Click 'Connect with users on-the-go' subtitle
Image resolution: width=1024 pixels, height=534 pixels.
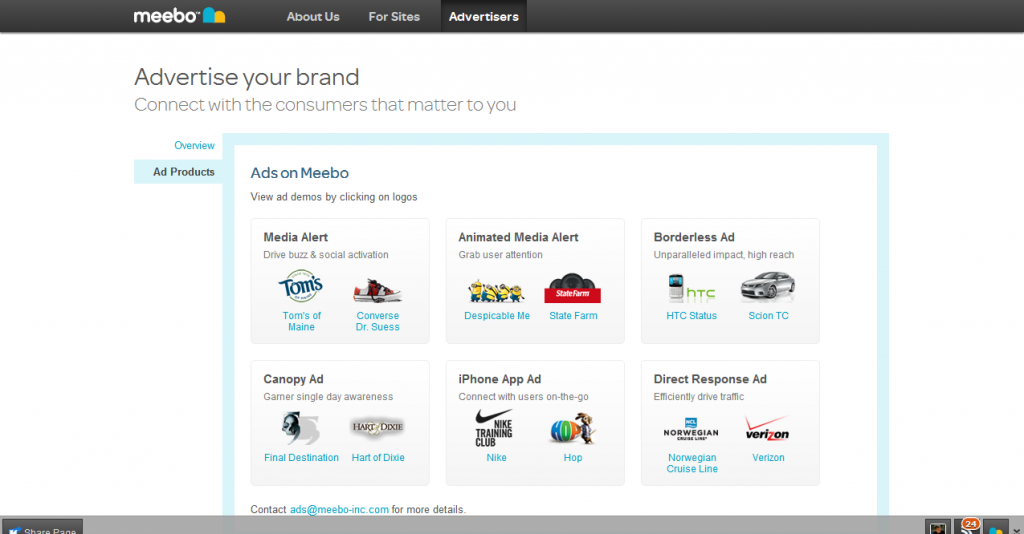pyautogui.click(x=523, y=396)
